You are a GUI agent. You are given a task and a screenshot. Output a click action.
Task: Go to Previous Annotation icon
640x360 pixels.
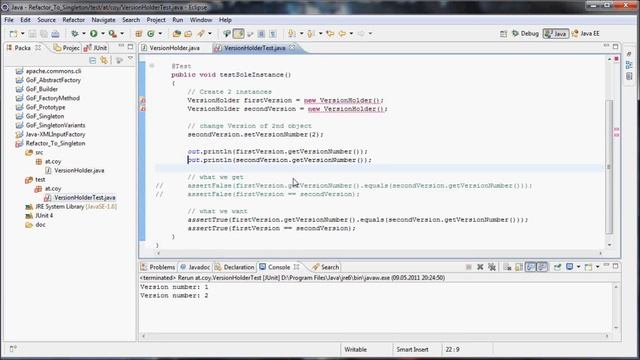click(311, 33)
